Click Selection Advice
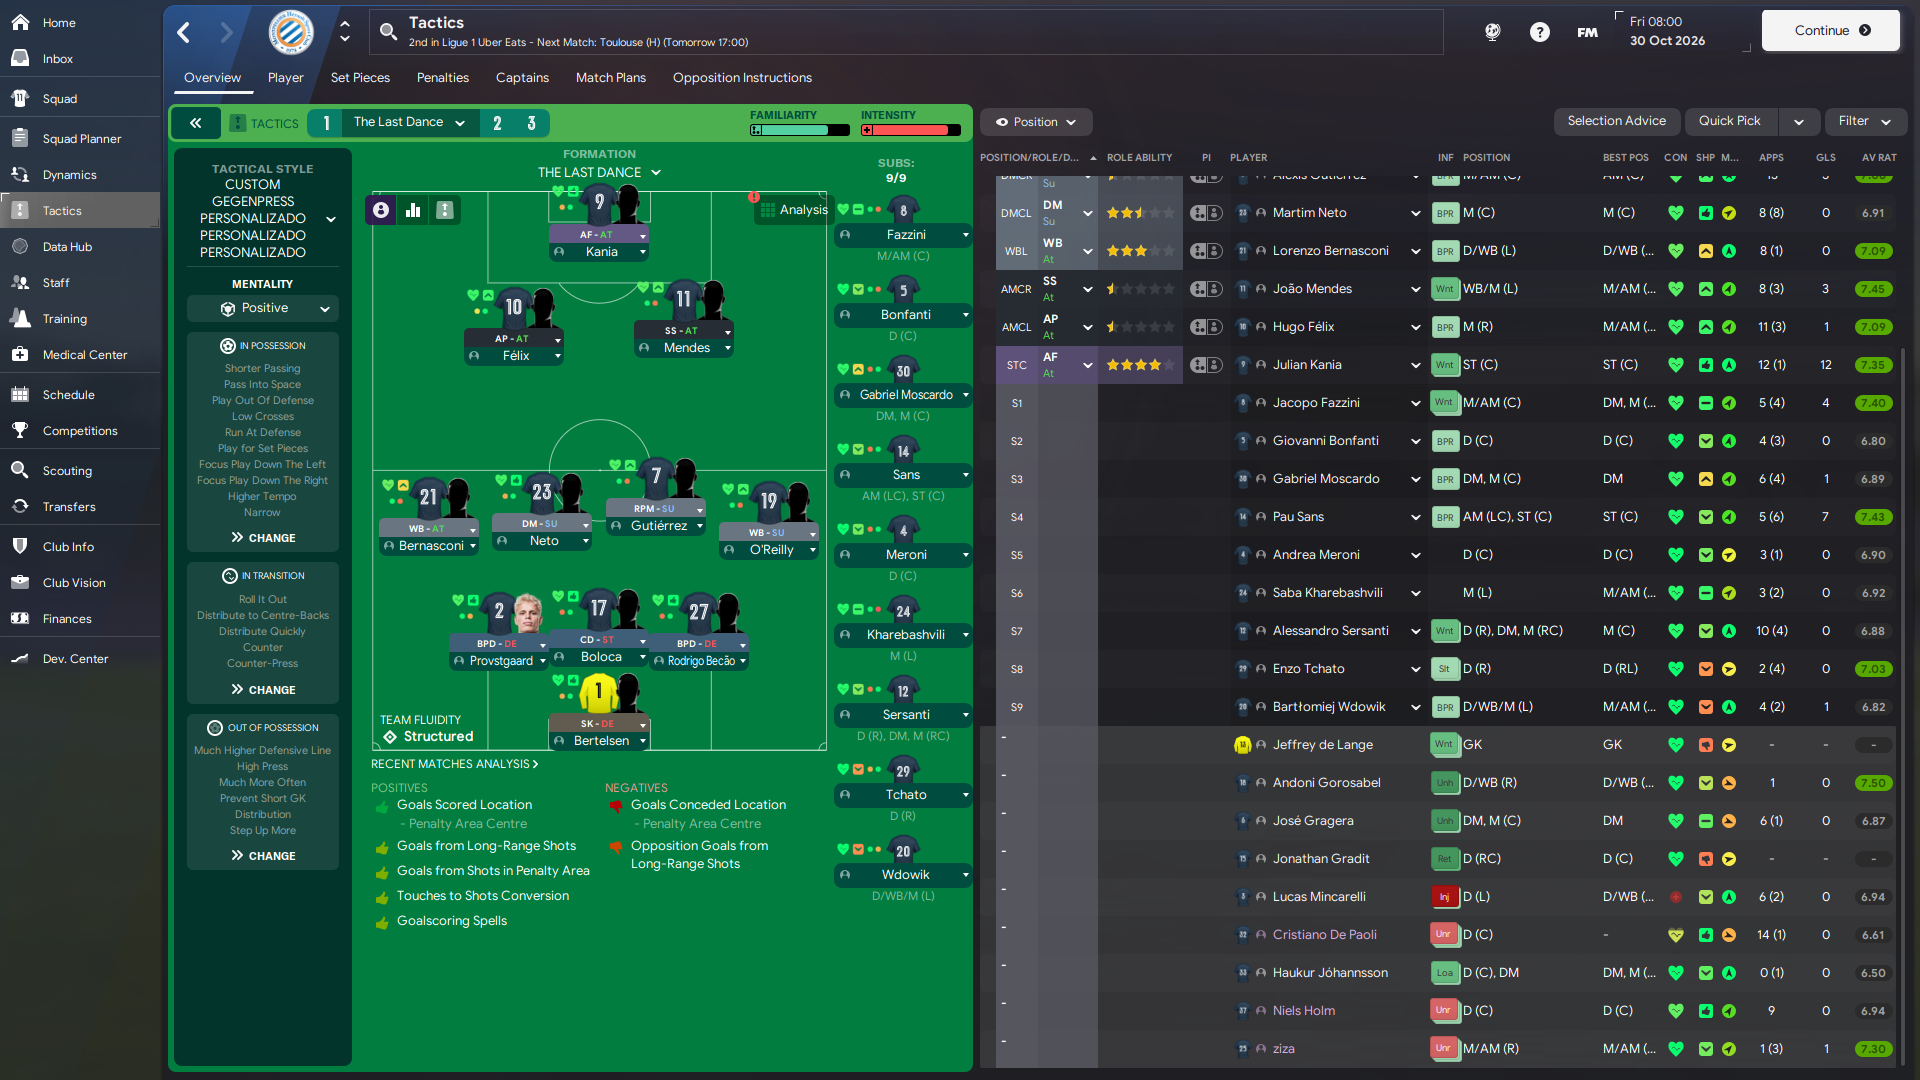This screenshot has height=1080, width=1920. (1616, 121)
